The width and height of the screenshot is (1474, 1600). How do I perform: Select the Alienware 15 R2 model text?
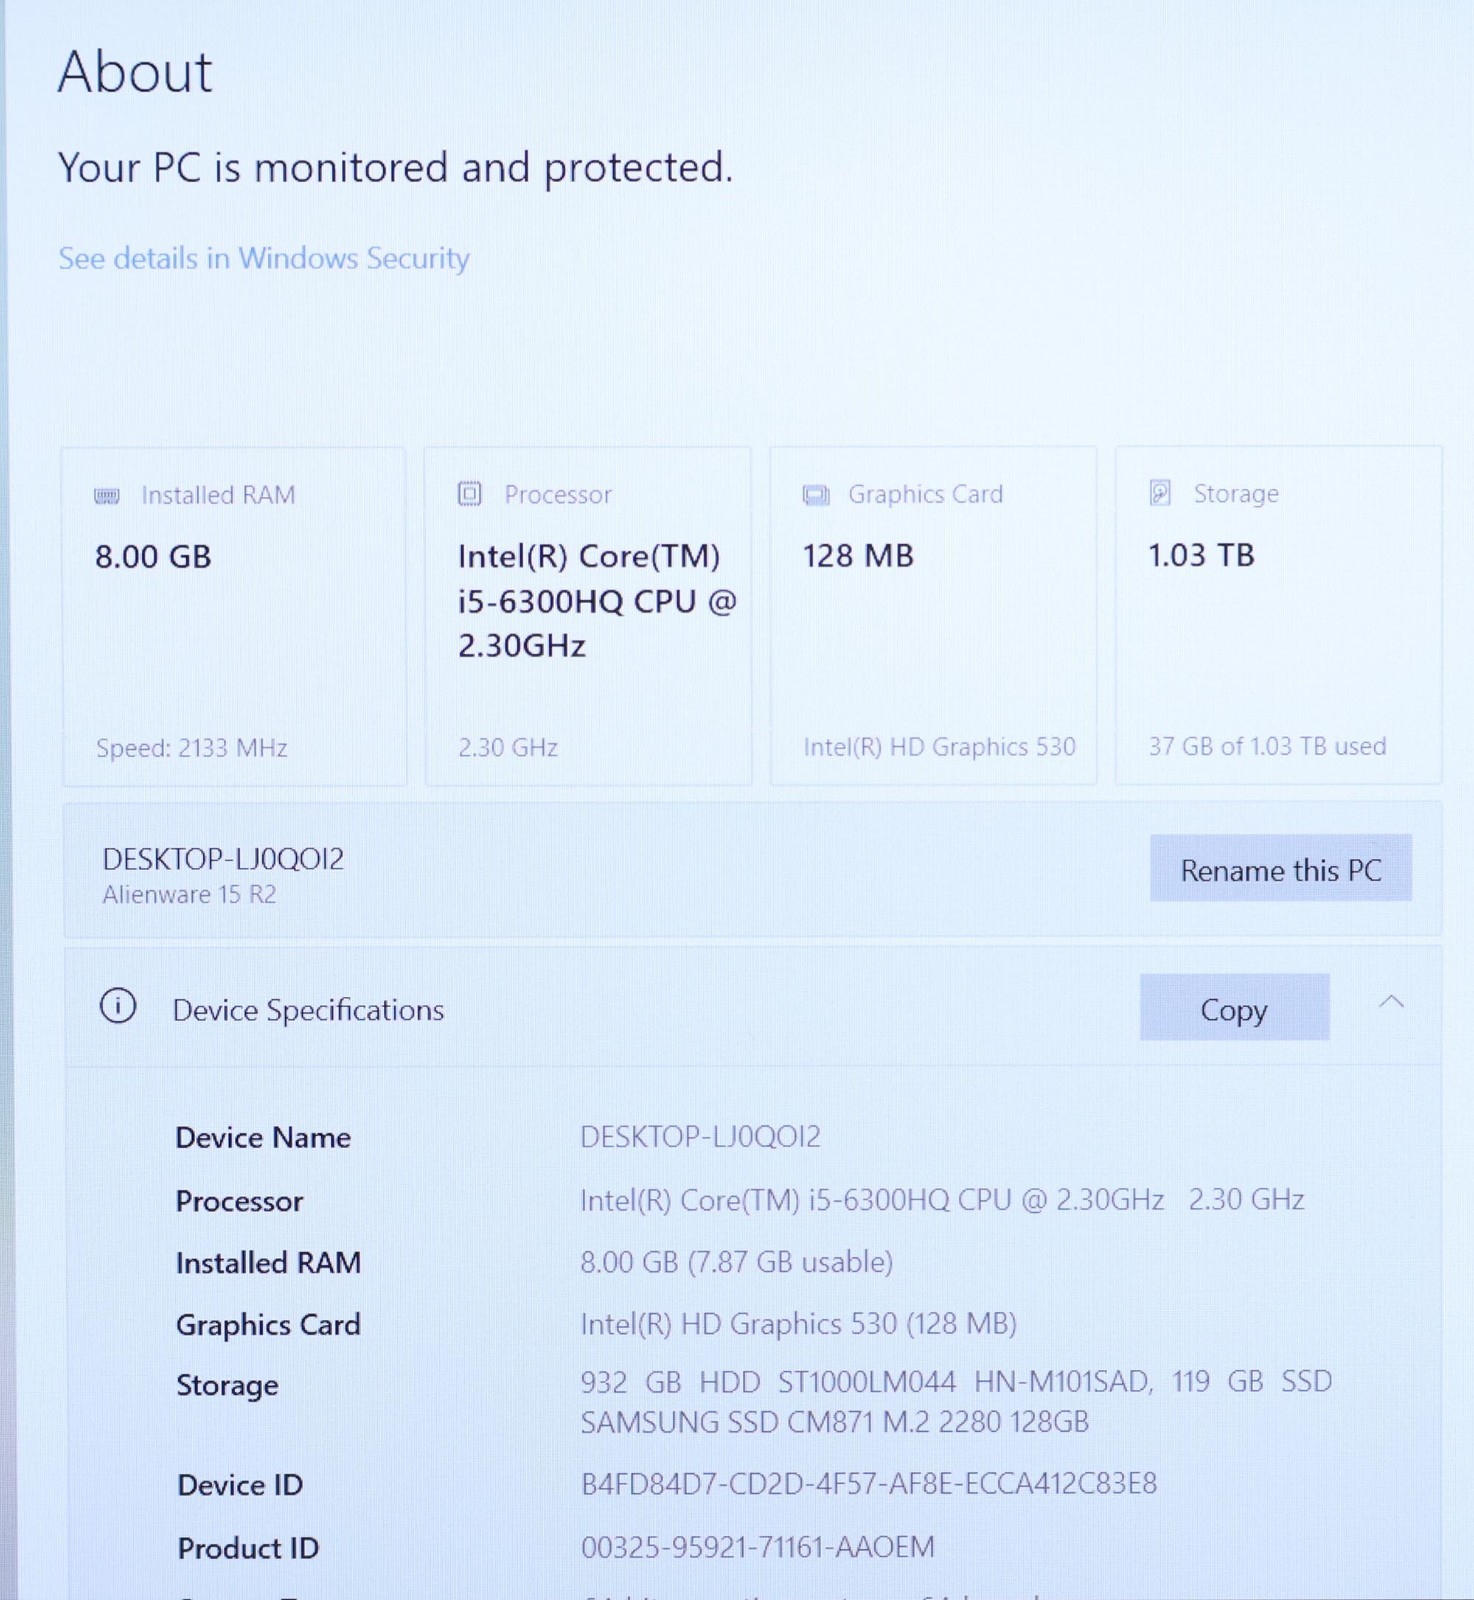click(x=189, y=894)
